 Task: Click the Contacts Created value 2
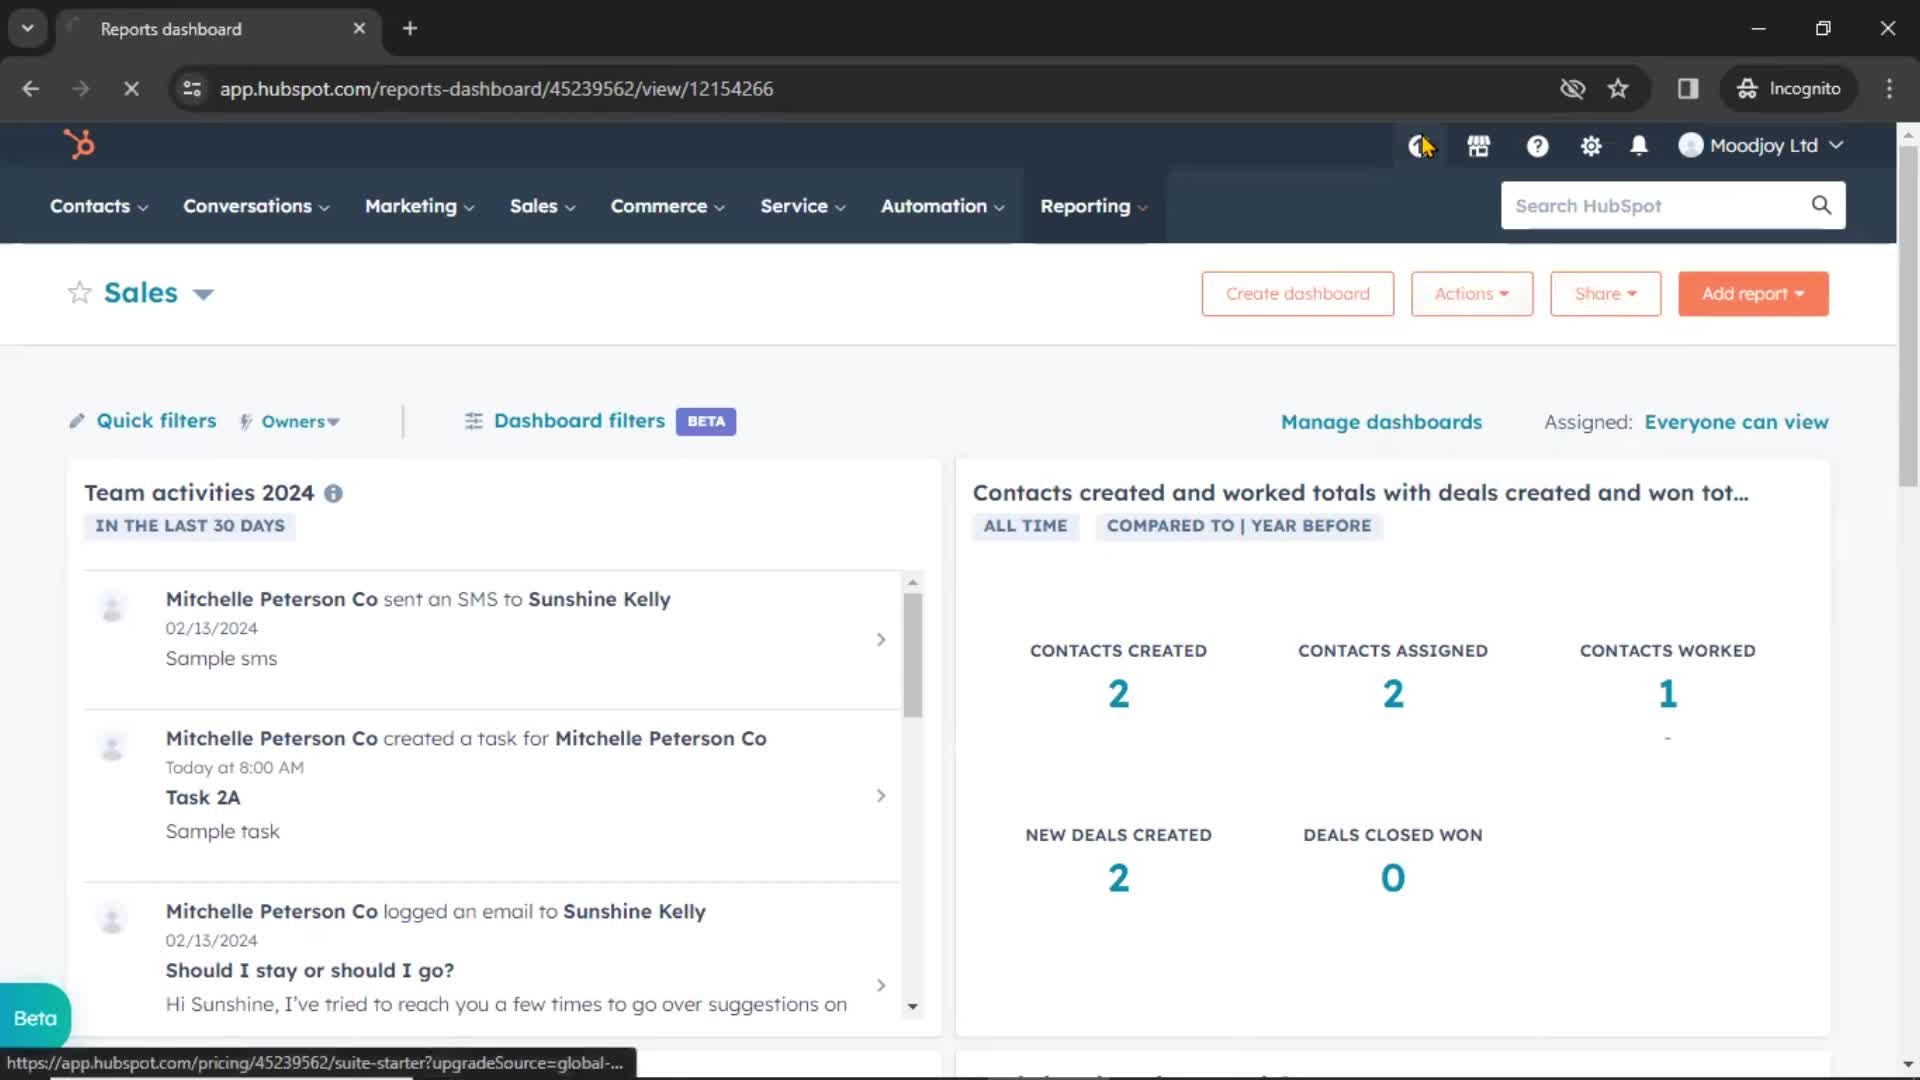point(1118,694)
